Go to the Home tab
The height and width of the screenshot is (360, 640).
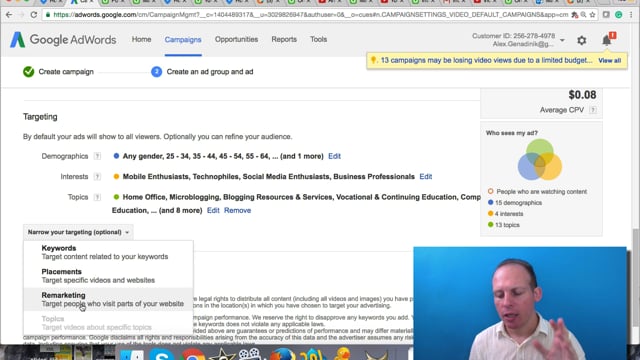pos(141,40)
